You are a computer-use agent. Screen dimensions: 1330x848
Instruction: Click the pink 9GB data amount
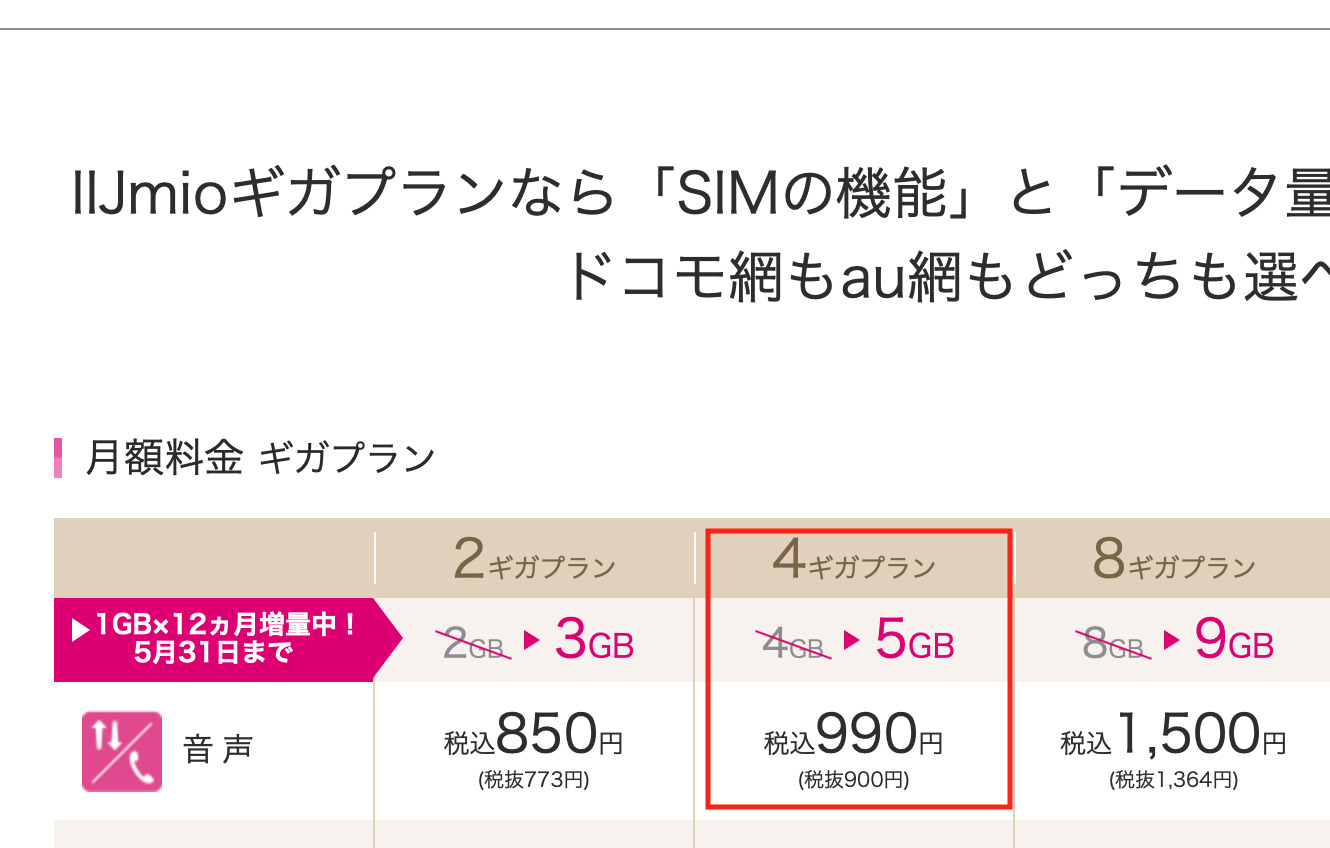point(1234,642)
